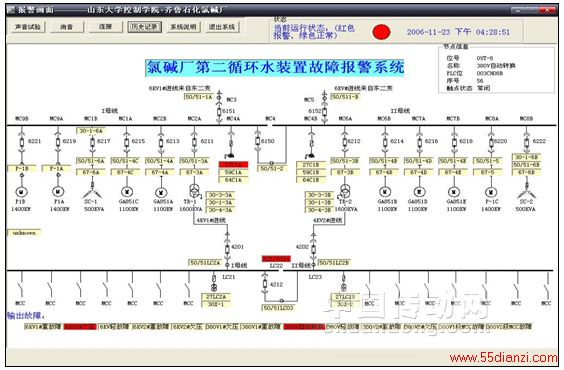Open the 历史记录 history records
The height and width of the screenshot is (370, 564).
click(144, 27)
